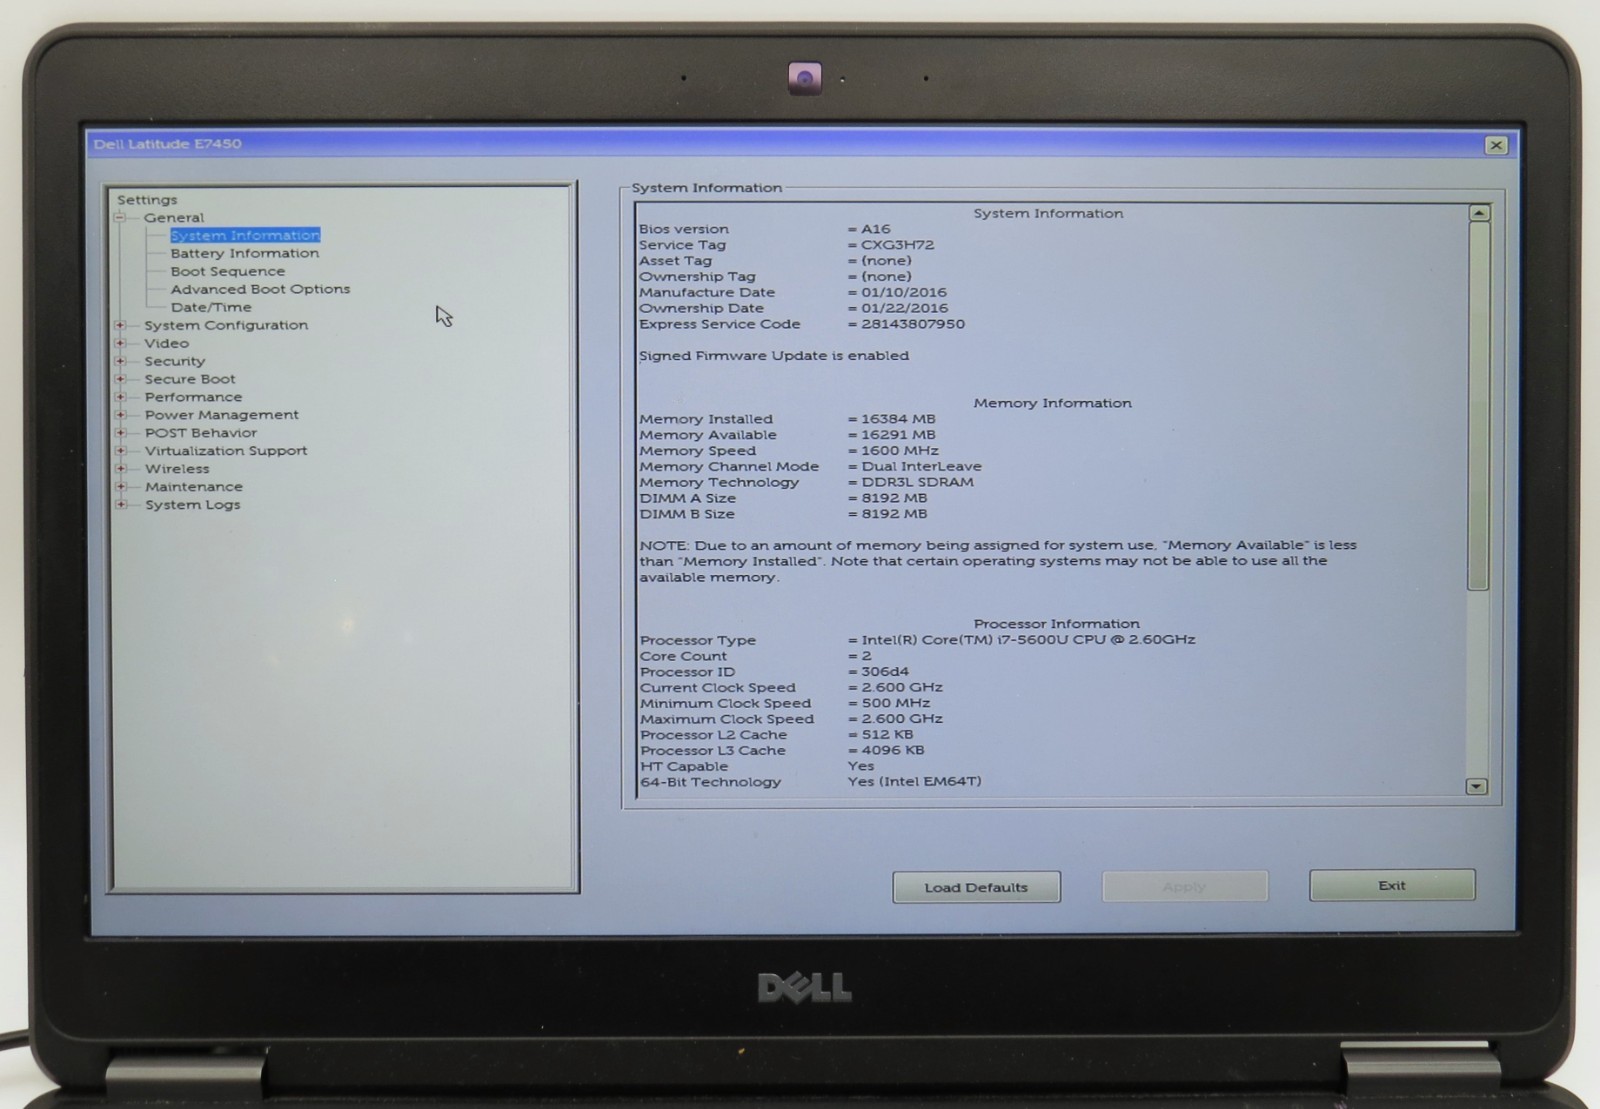Screen dimensions: 1600x1109
Task: Expand the Secure Boot node
Action: click(120, 379)
